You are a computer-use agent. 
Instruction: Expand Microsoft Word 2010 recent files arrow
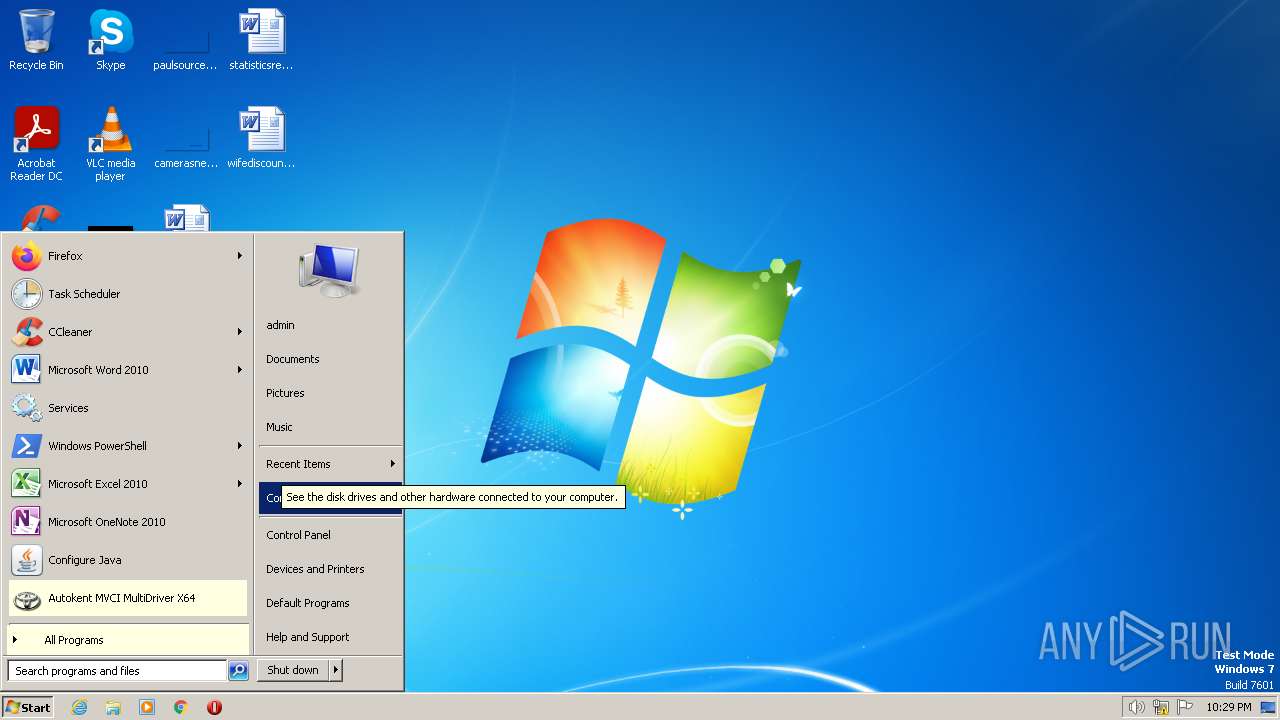click(240, 370)
